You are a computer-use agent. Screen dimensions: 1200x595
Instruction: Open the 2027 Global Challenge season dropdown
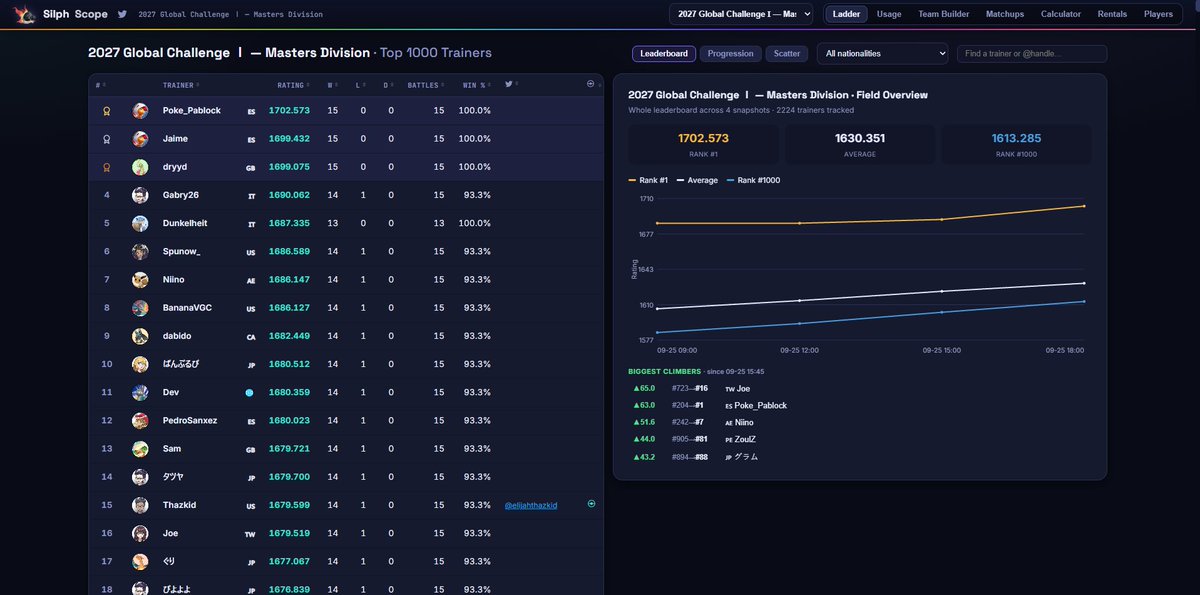(x=741, y=14)
